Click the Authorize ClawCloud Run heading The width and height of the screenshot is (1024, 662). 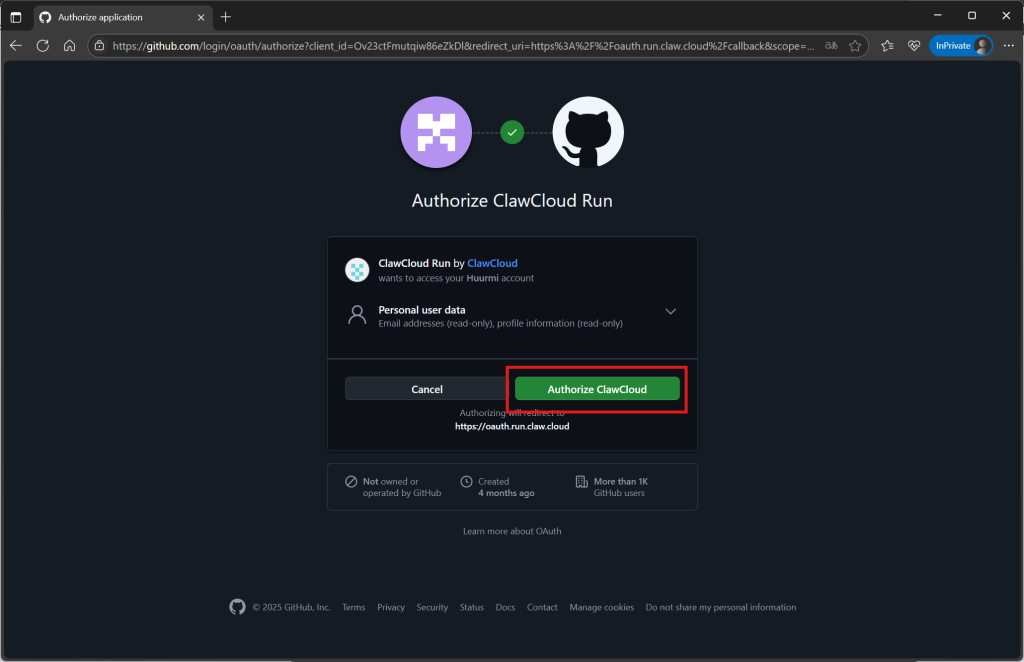512,200
